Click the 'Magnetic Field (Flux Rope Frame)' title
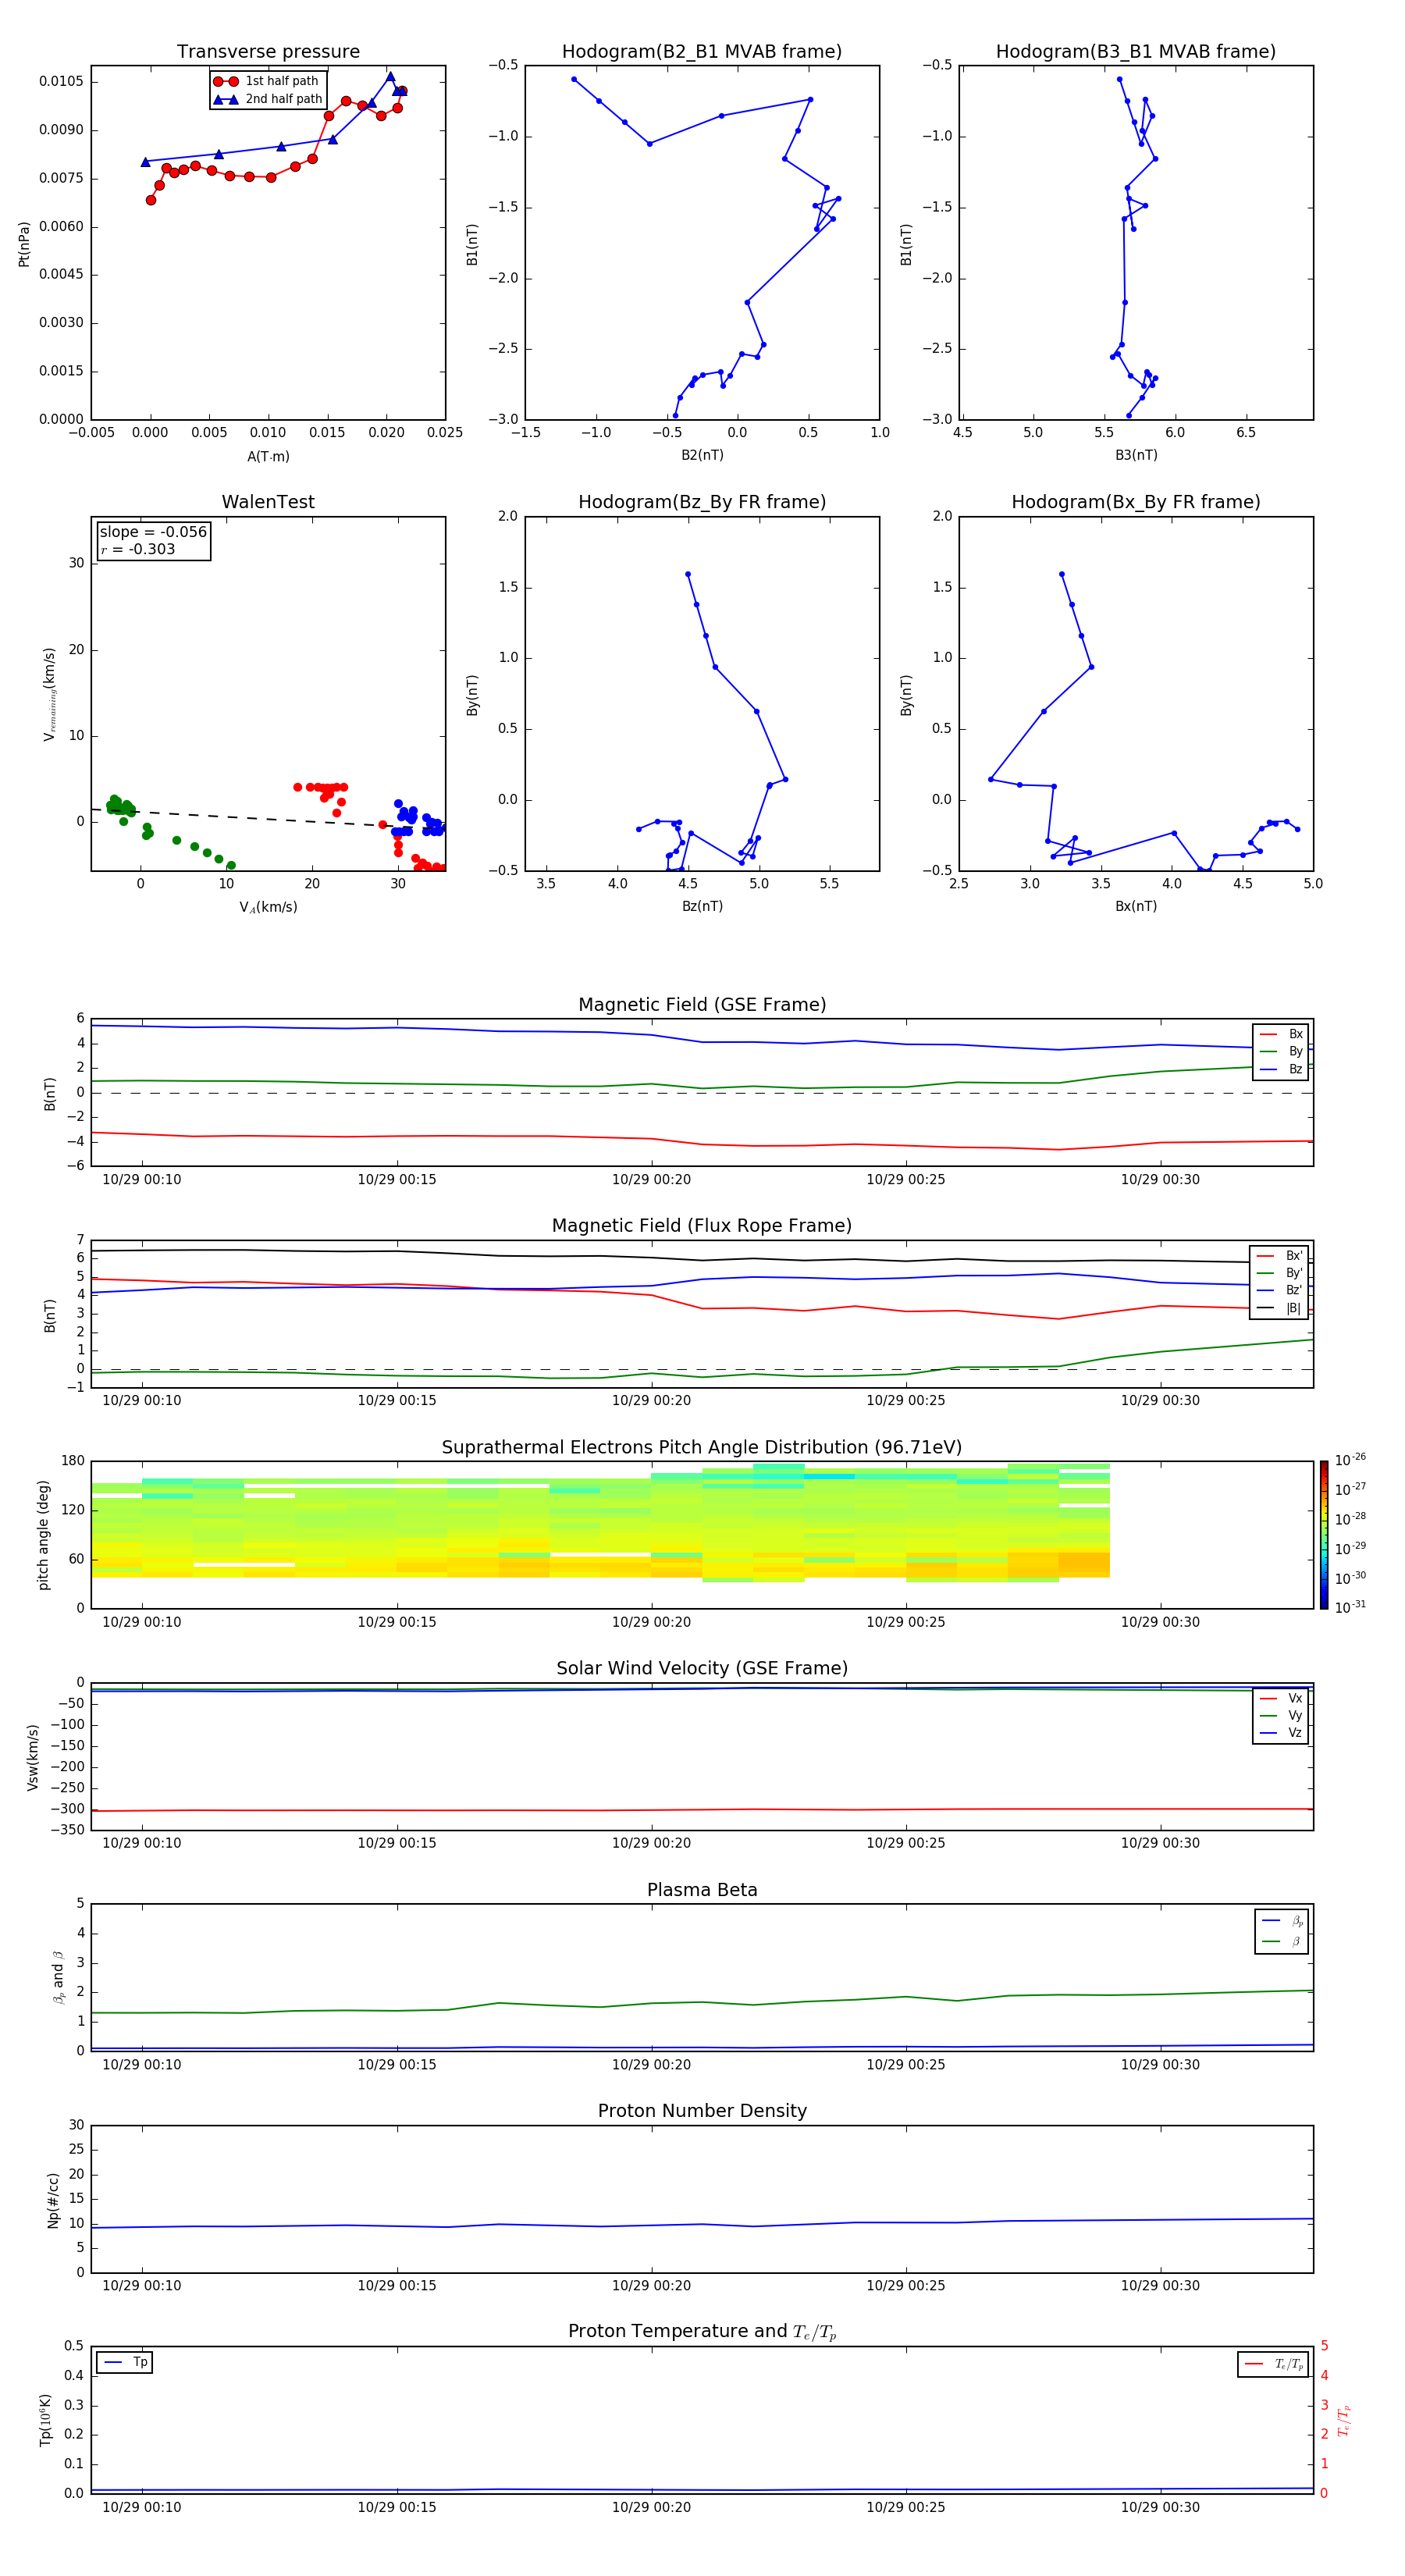Image resolution: width=1405 pixels, height=2576 pixels. click(702, 1226)
